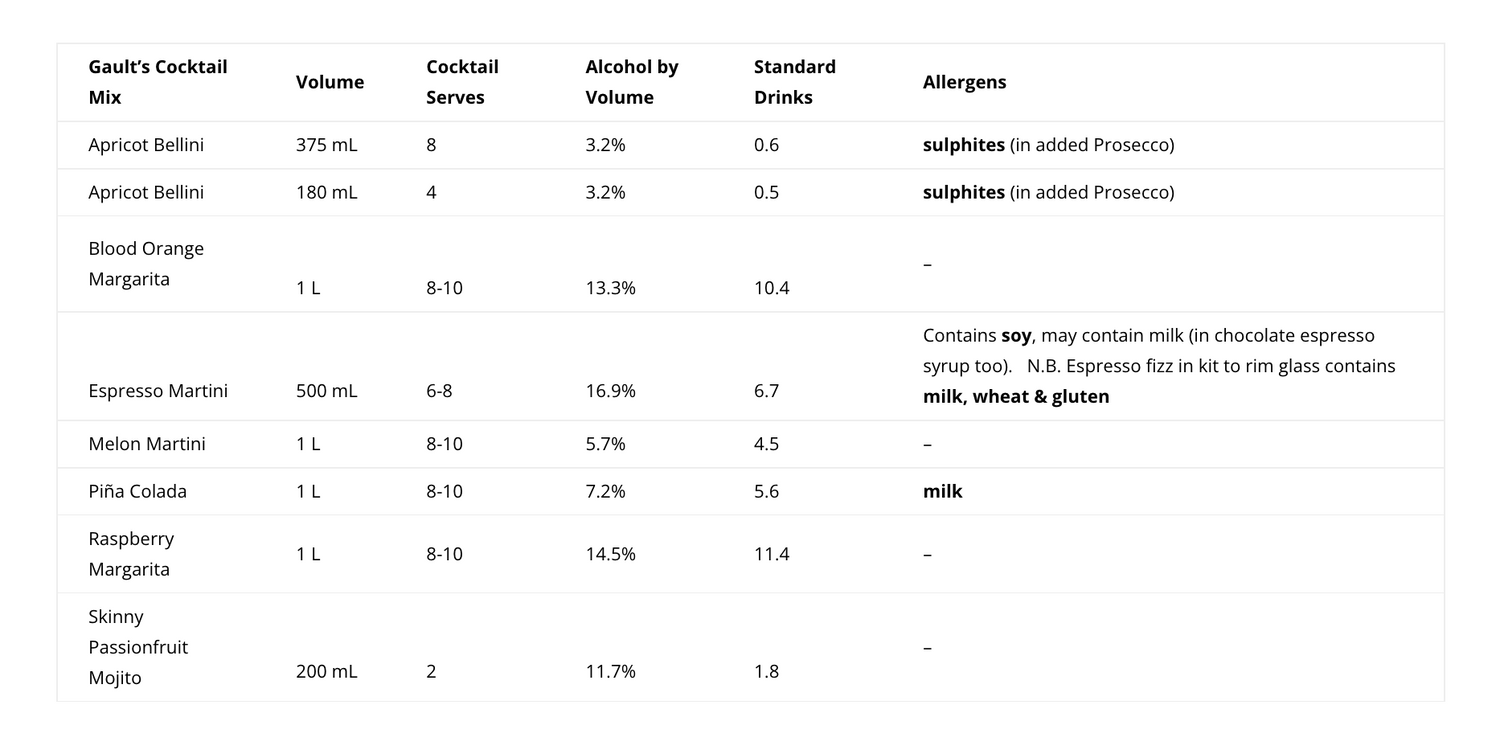Image resolution: width=1500 pixels, height=746 pixels.
Task: Select the 11.4 standard drinks value
Action: click(772, 554)
